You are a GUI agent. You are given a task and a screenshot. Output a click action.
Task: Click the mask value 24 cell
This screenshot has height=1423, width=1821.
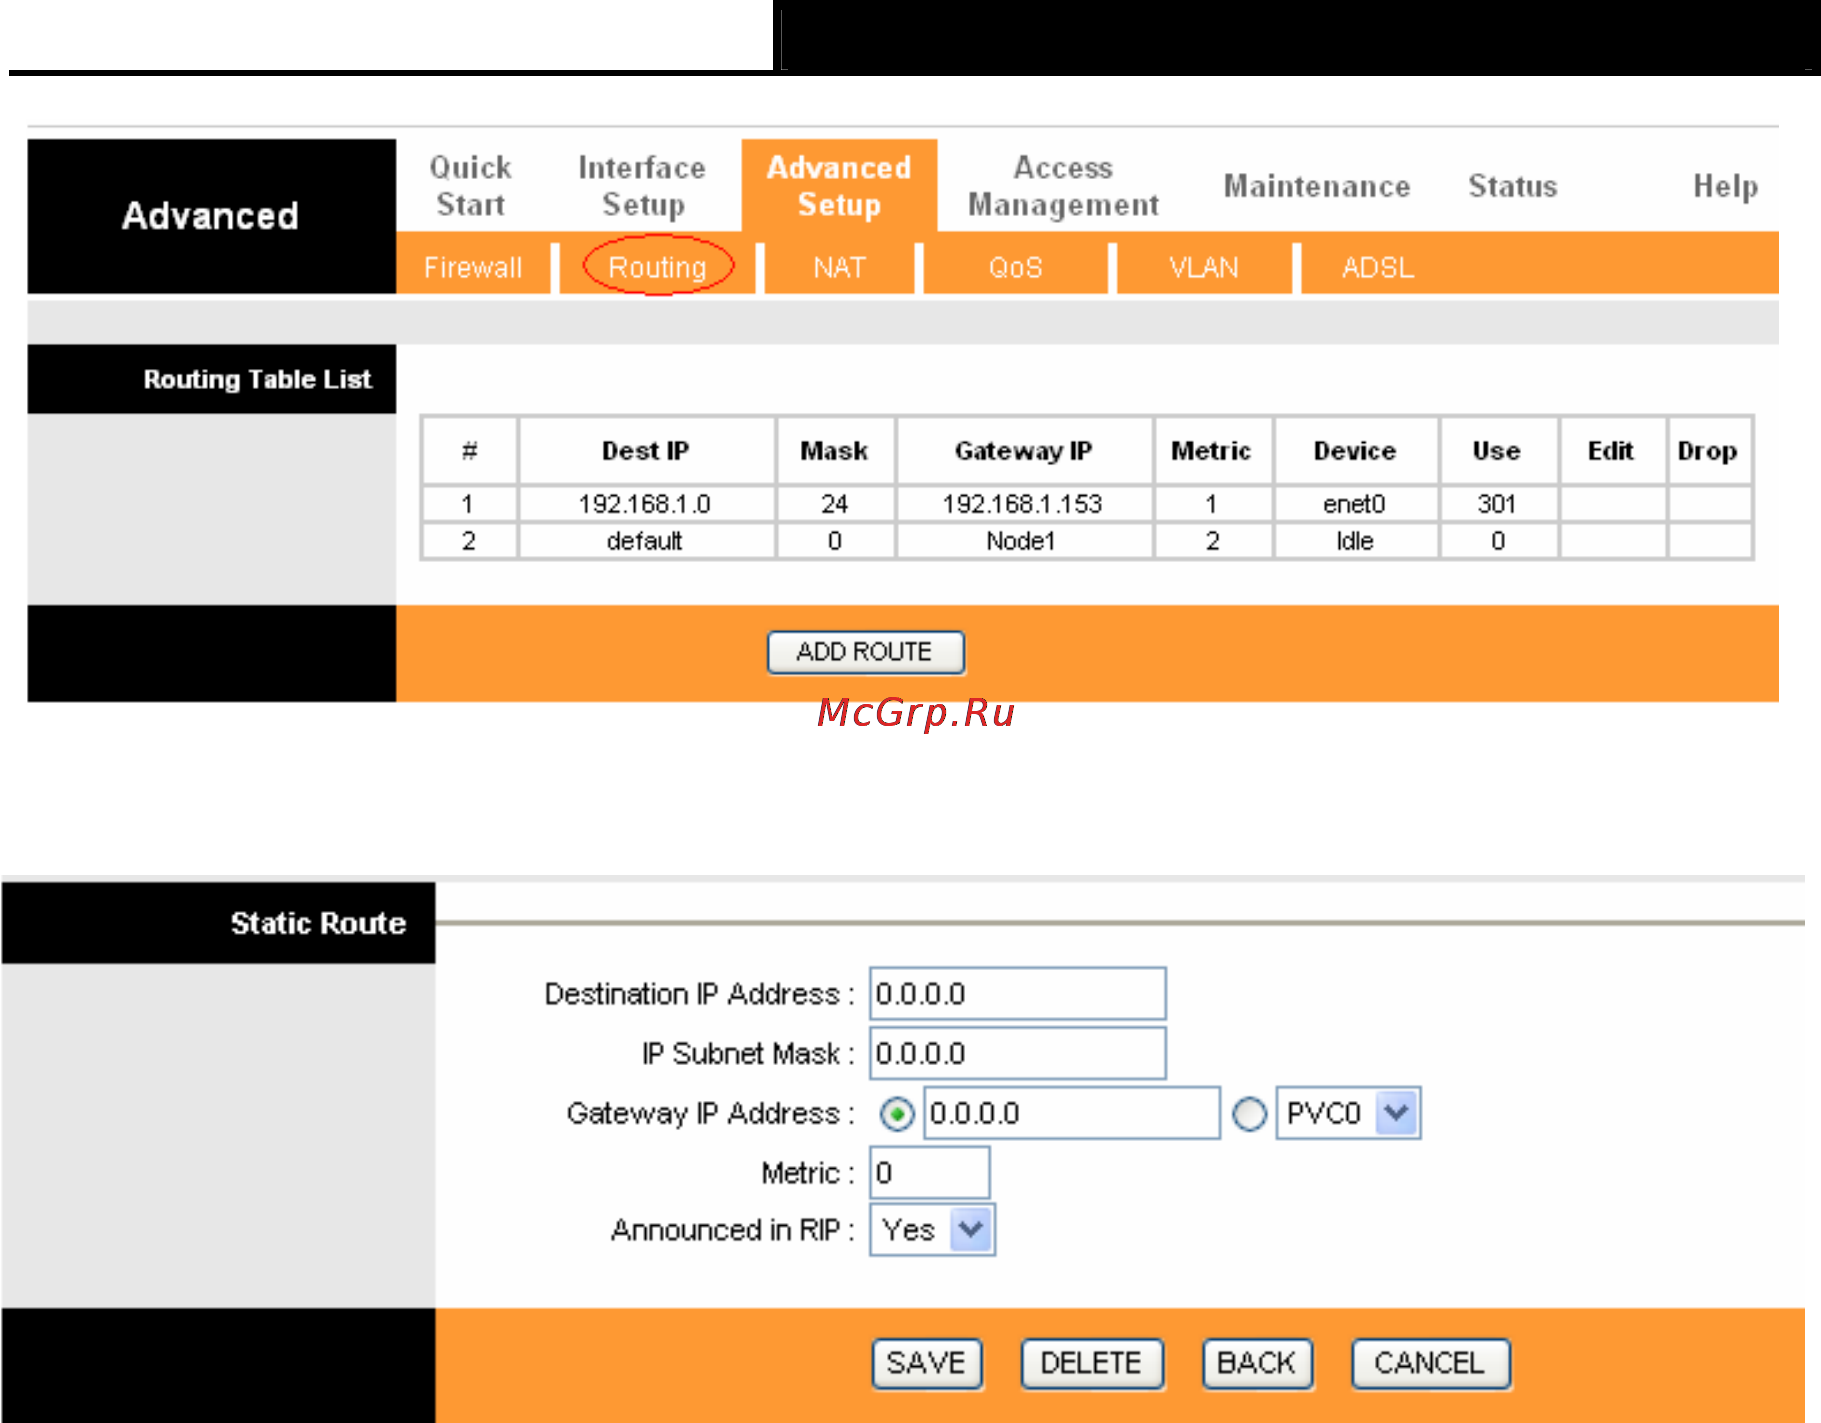[x=834, y=504]
